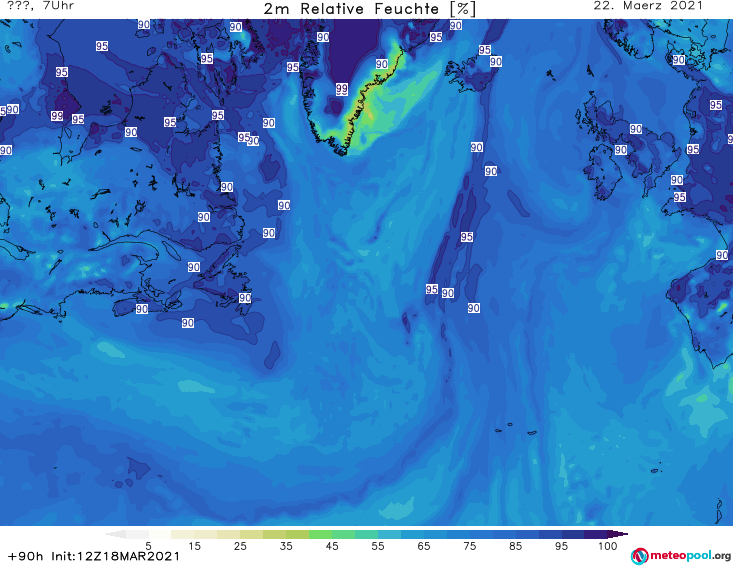
Task: Pick the green colorbar segment between 40 and 45
Action: pyautogui.click(x=320, y=534)
